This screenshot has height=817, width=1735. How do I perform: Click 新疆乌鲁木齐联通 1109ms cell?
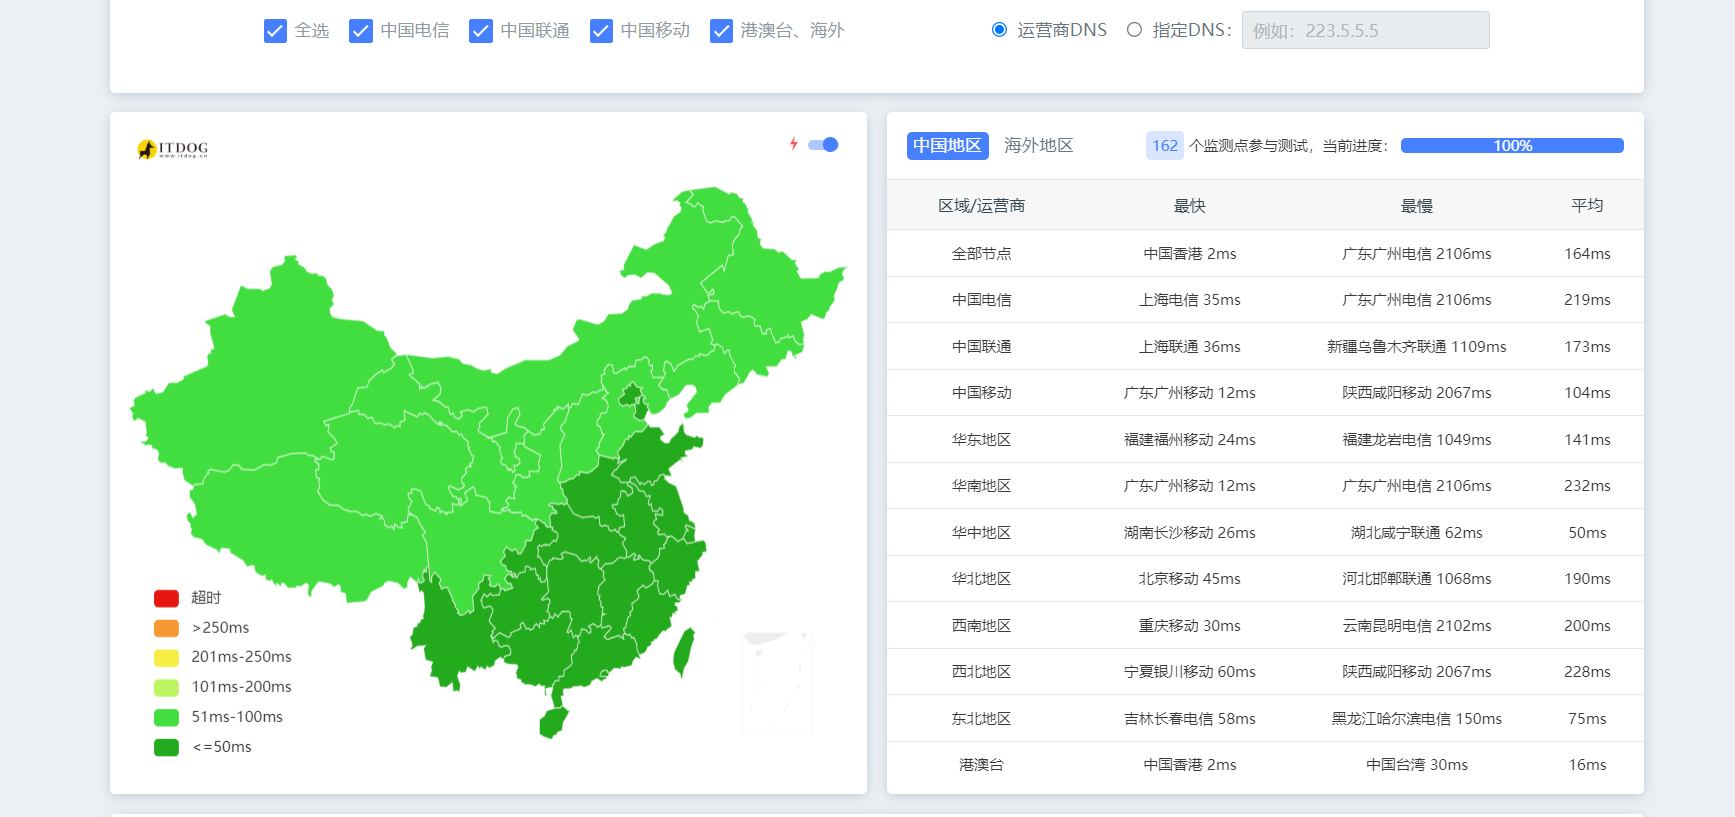(1416, 347)
